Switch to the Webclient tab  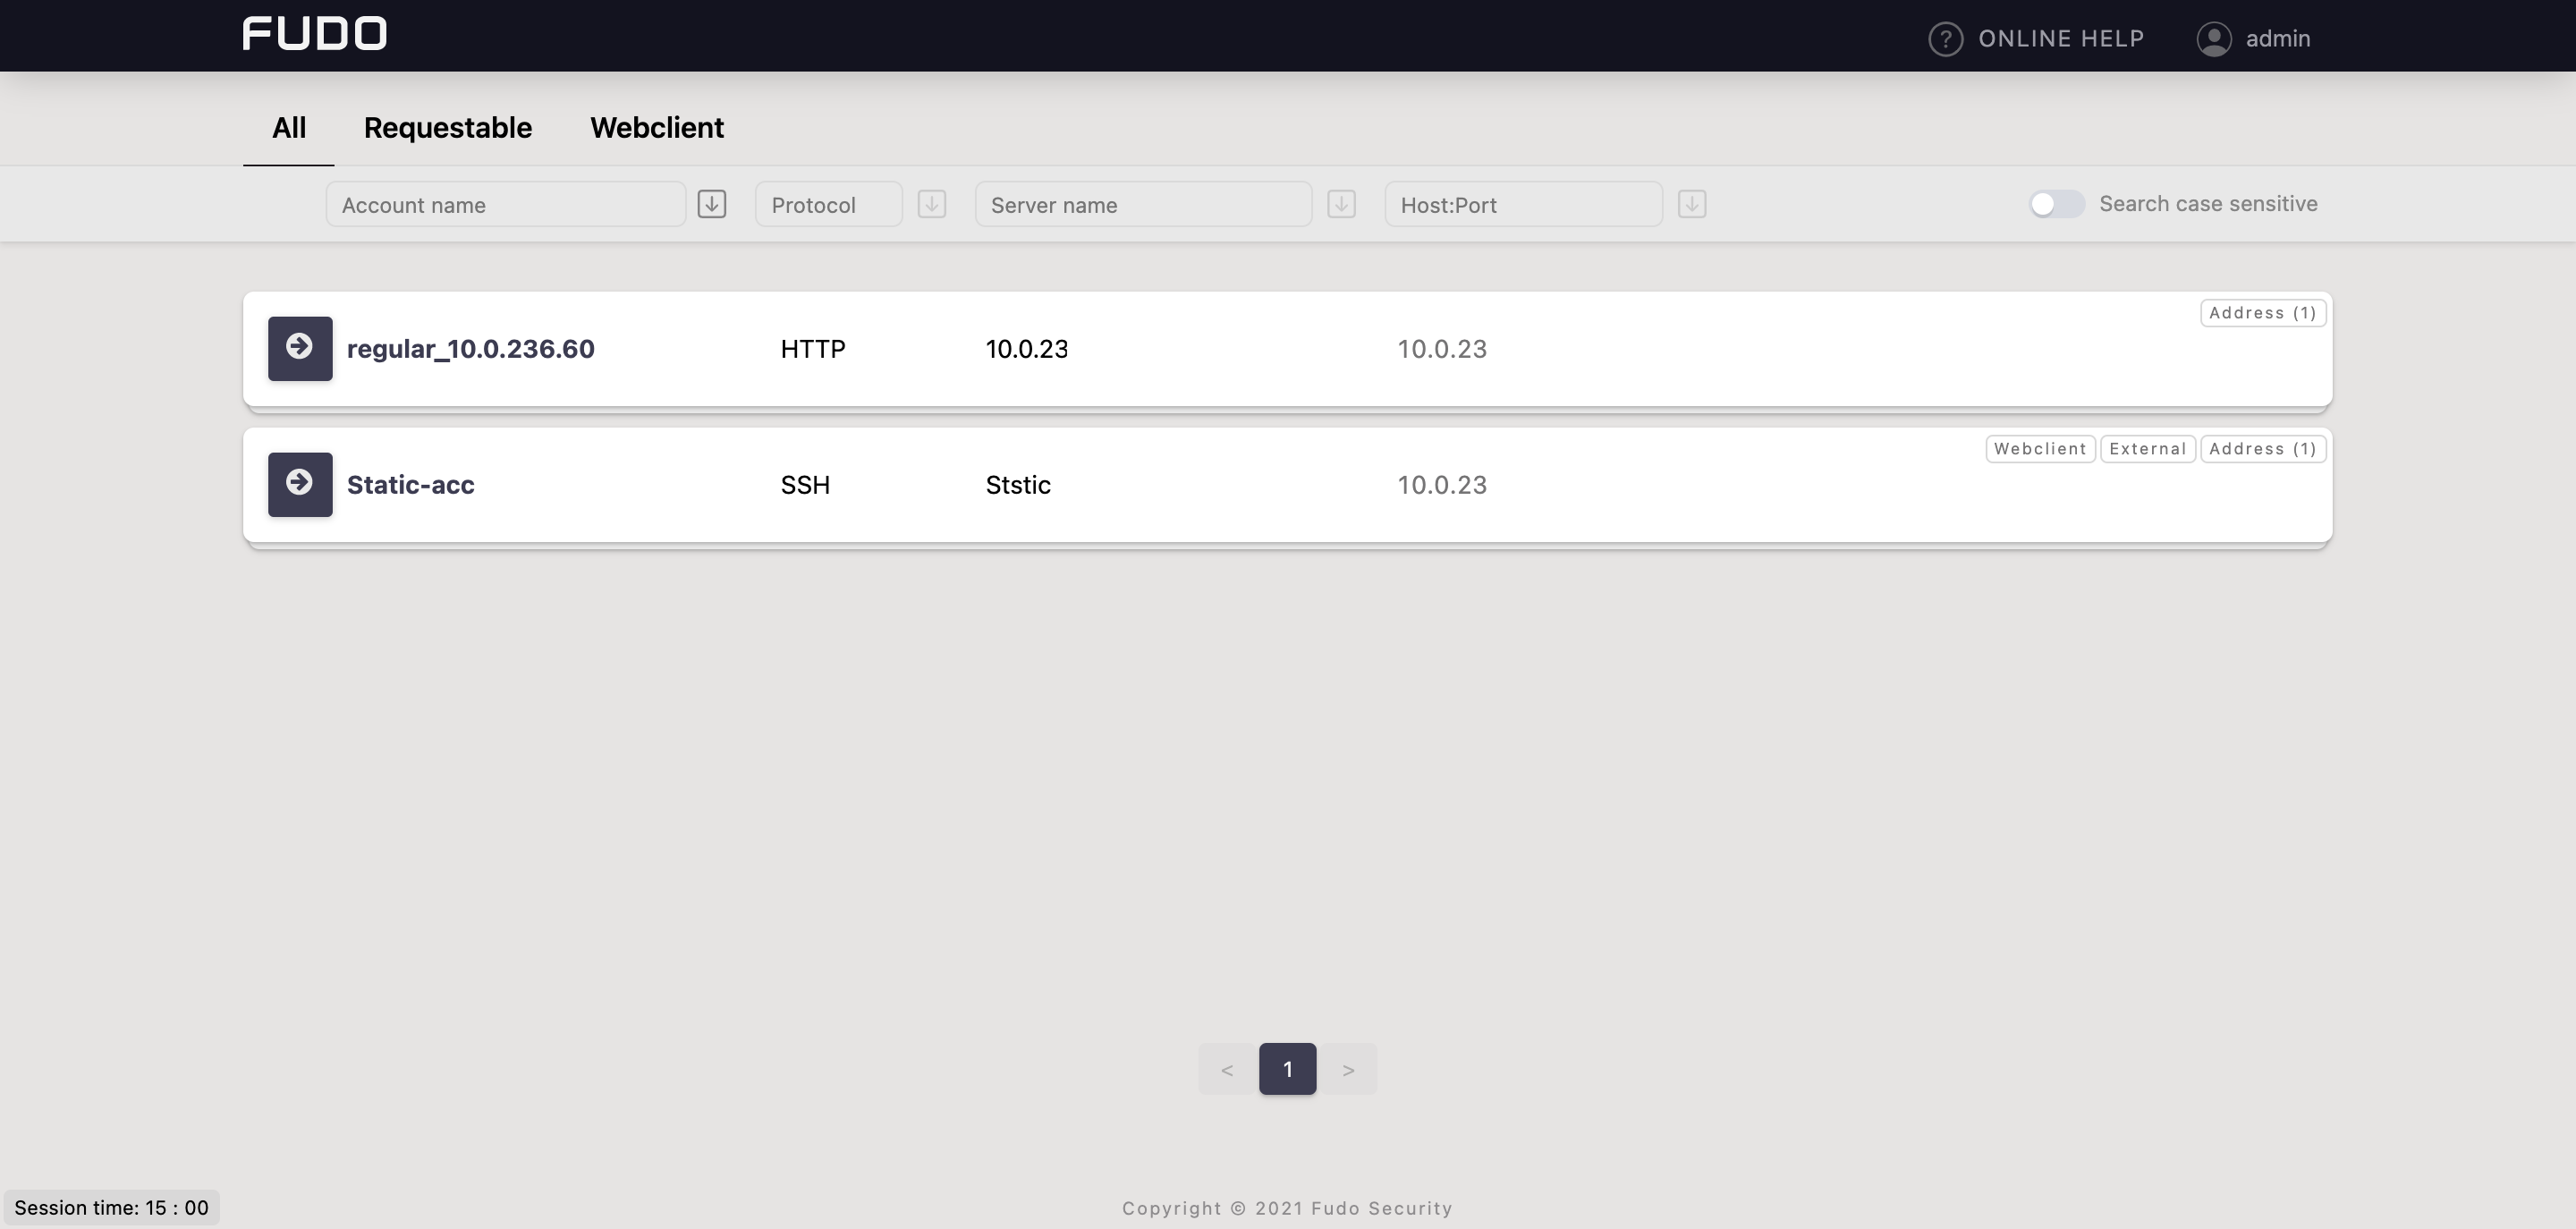[x=657, y=128]
